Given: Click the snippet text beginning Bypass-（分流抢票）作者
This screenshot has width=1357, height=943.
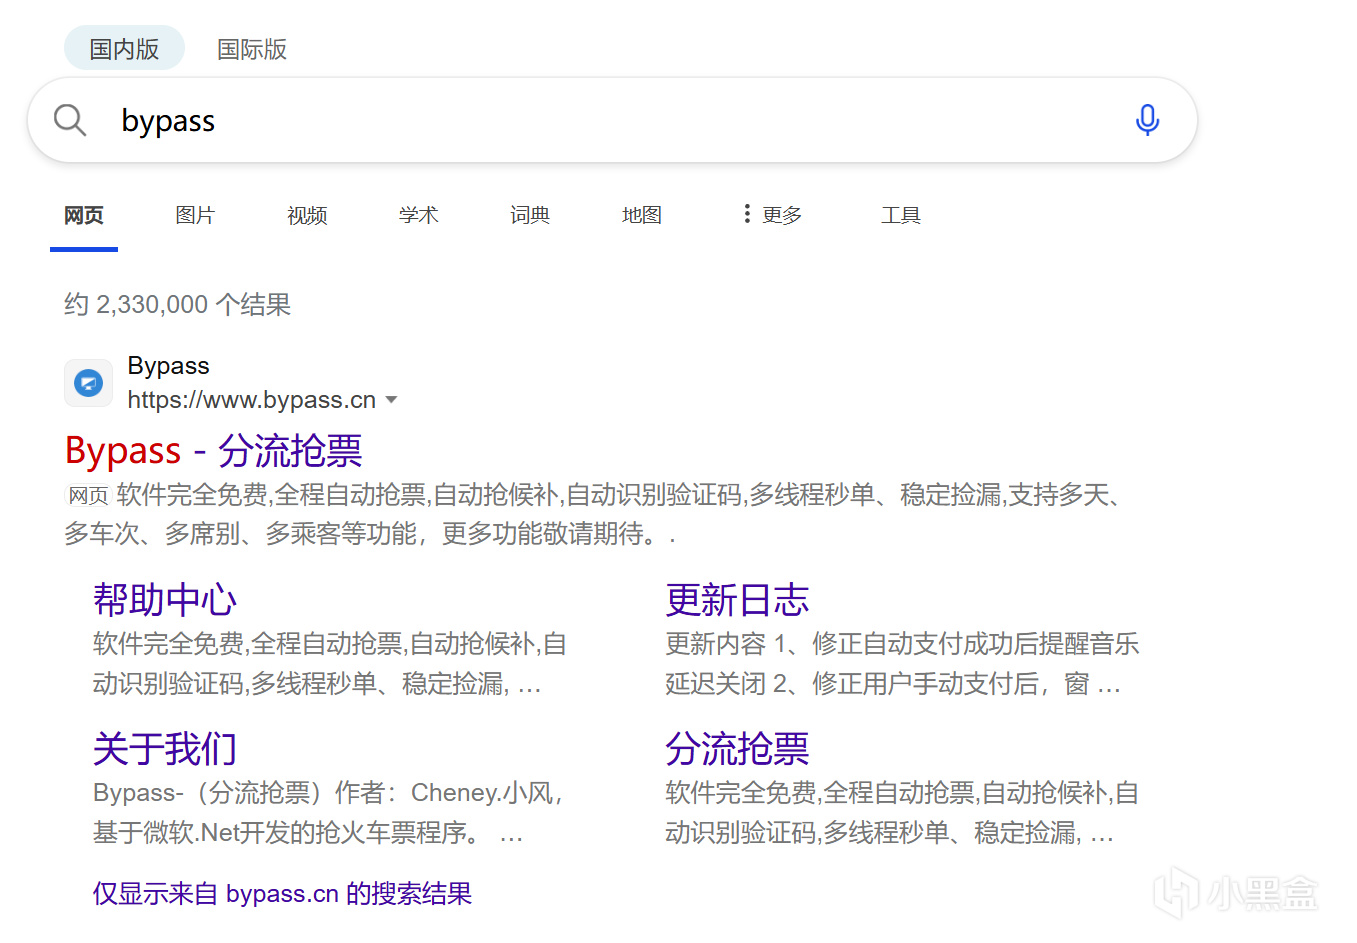Looking at the screenshot, I should (x=328, y=813).
